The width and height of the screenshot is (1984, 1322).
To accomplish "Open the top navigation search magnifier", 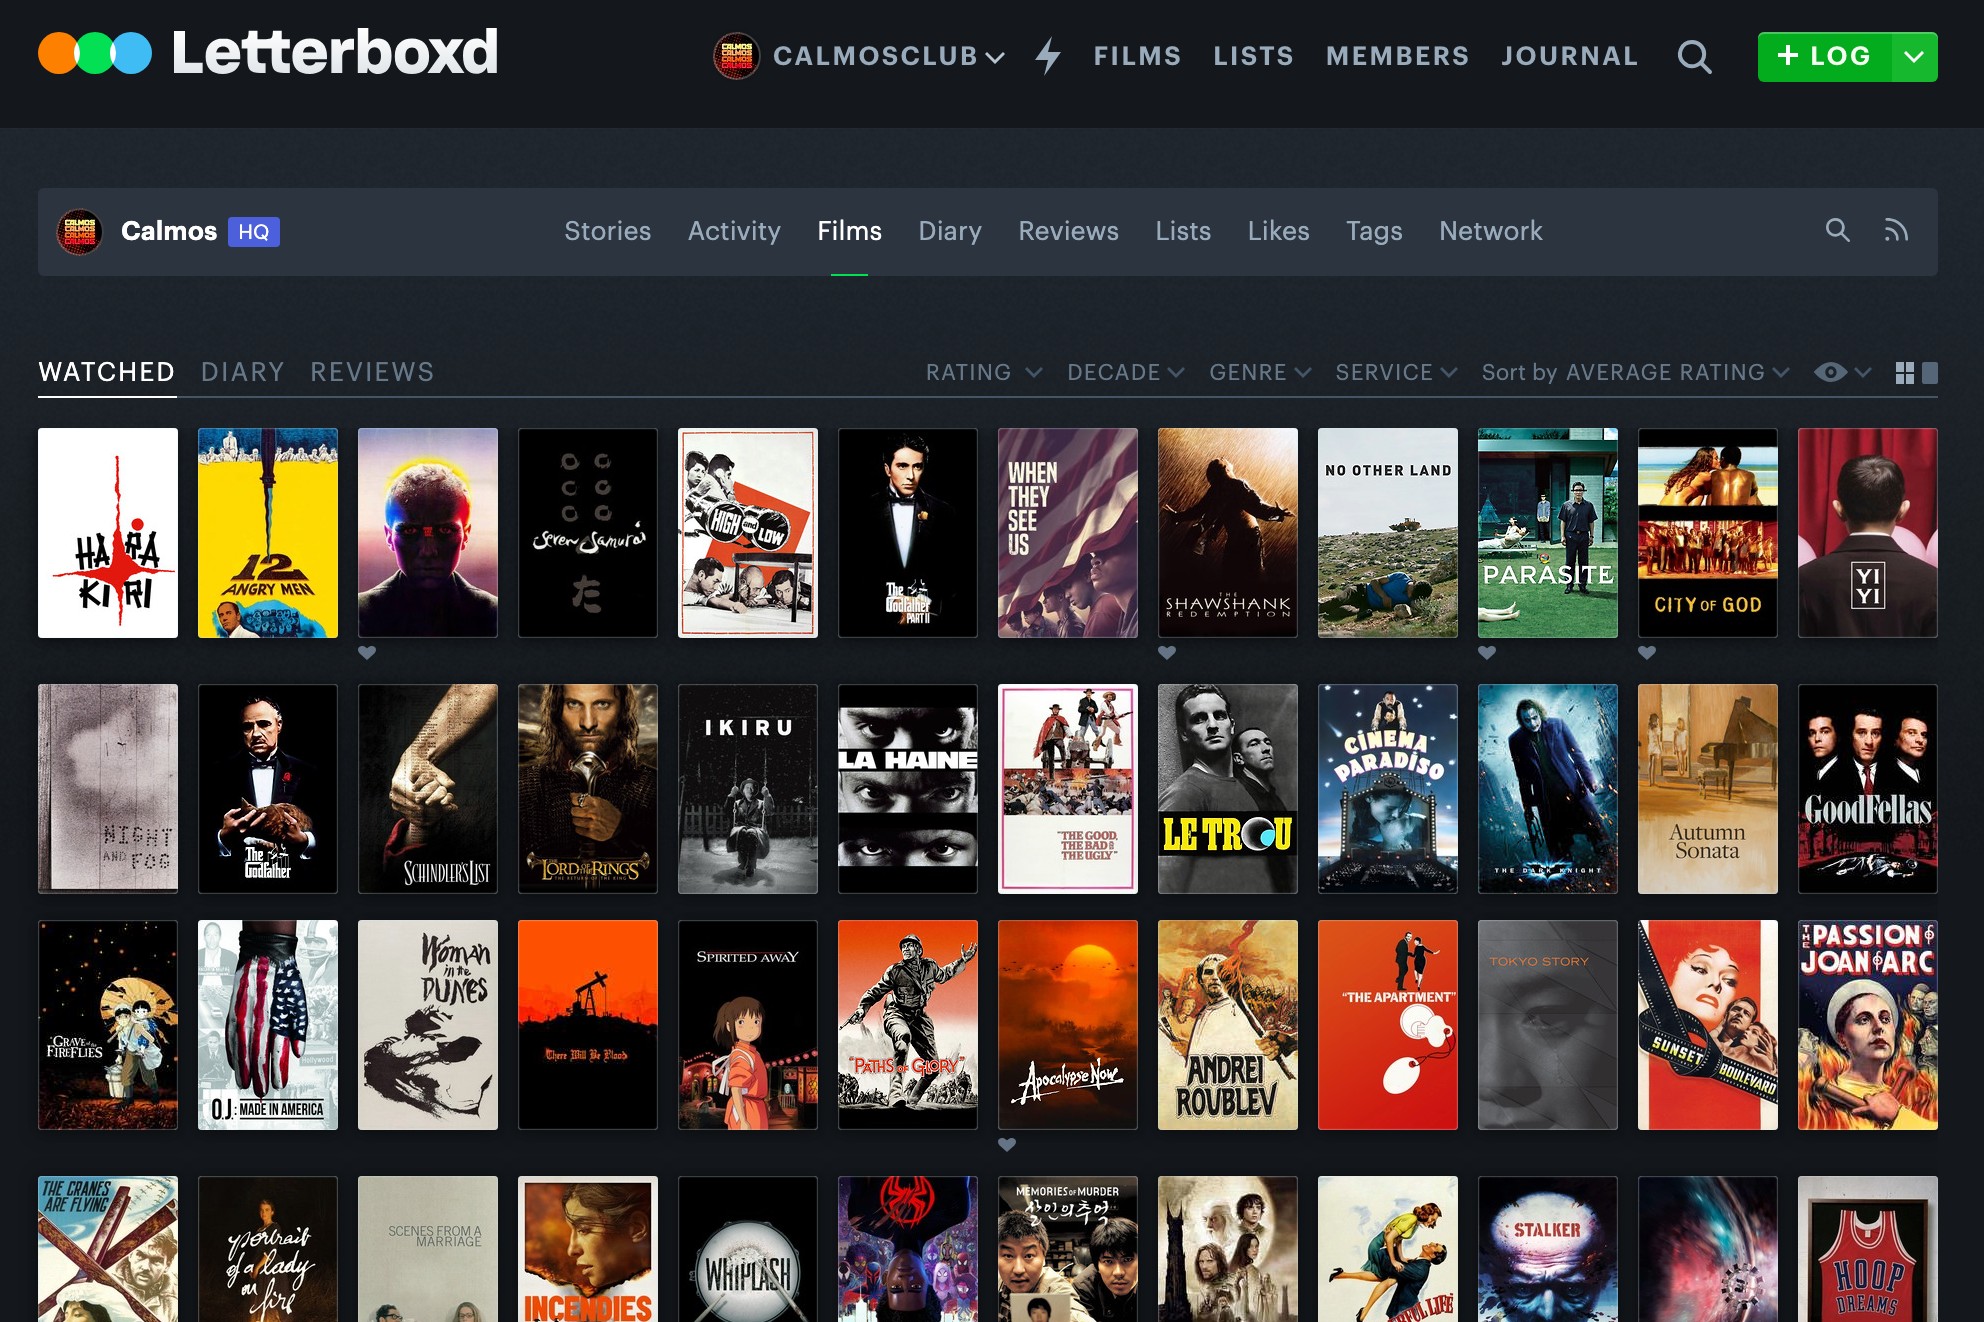I will click(x=1694, y=57).
